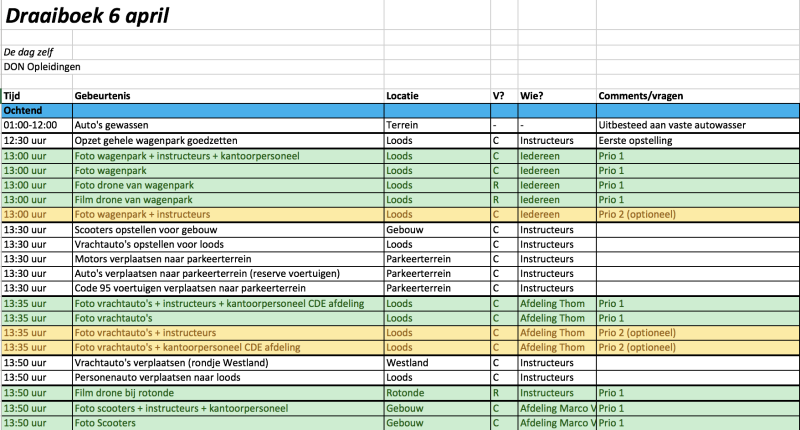Select 'Foto vrachtauto's + kantoorpersoneel CDE afdeling' cell

[x=228, y=348]
